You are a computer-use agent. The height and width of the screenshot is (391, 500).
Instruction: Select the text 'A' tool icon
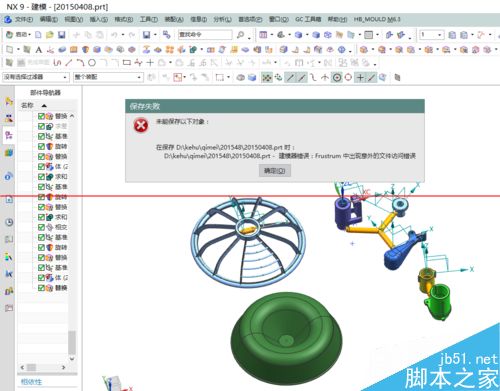tap(39, 50)
